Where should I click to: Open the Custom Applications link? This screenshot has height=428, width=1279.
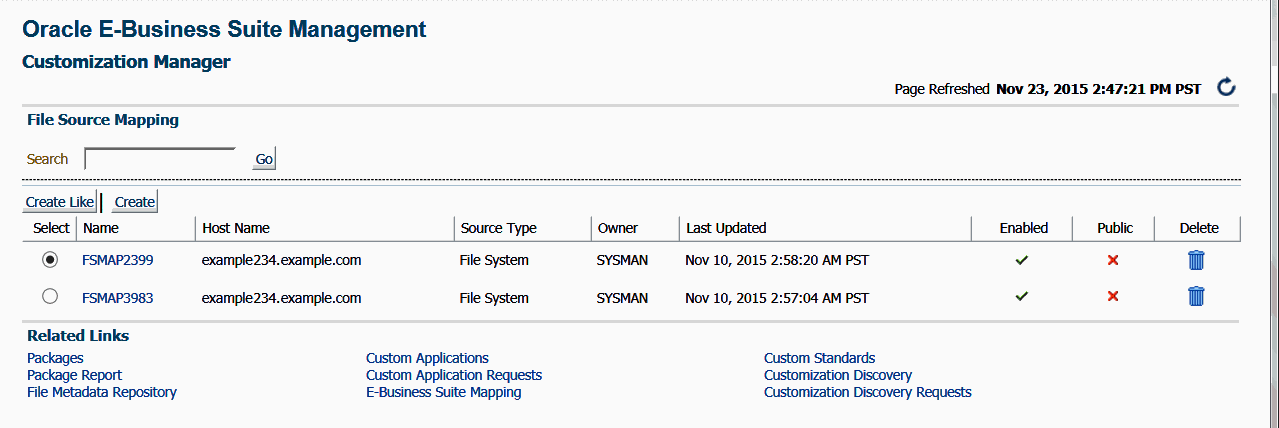[x=427, y=358]
